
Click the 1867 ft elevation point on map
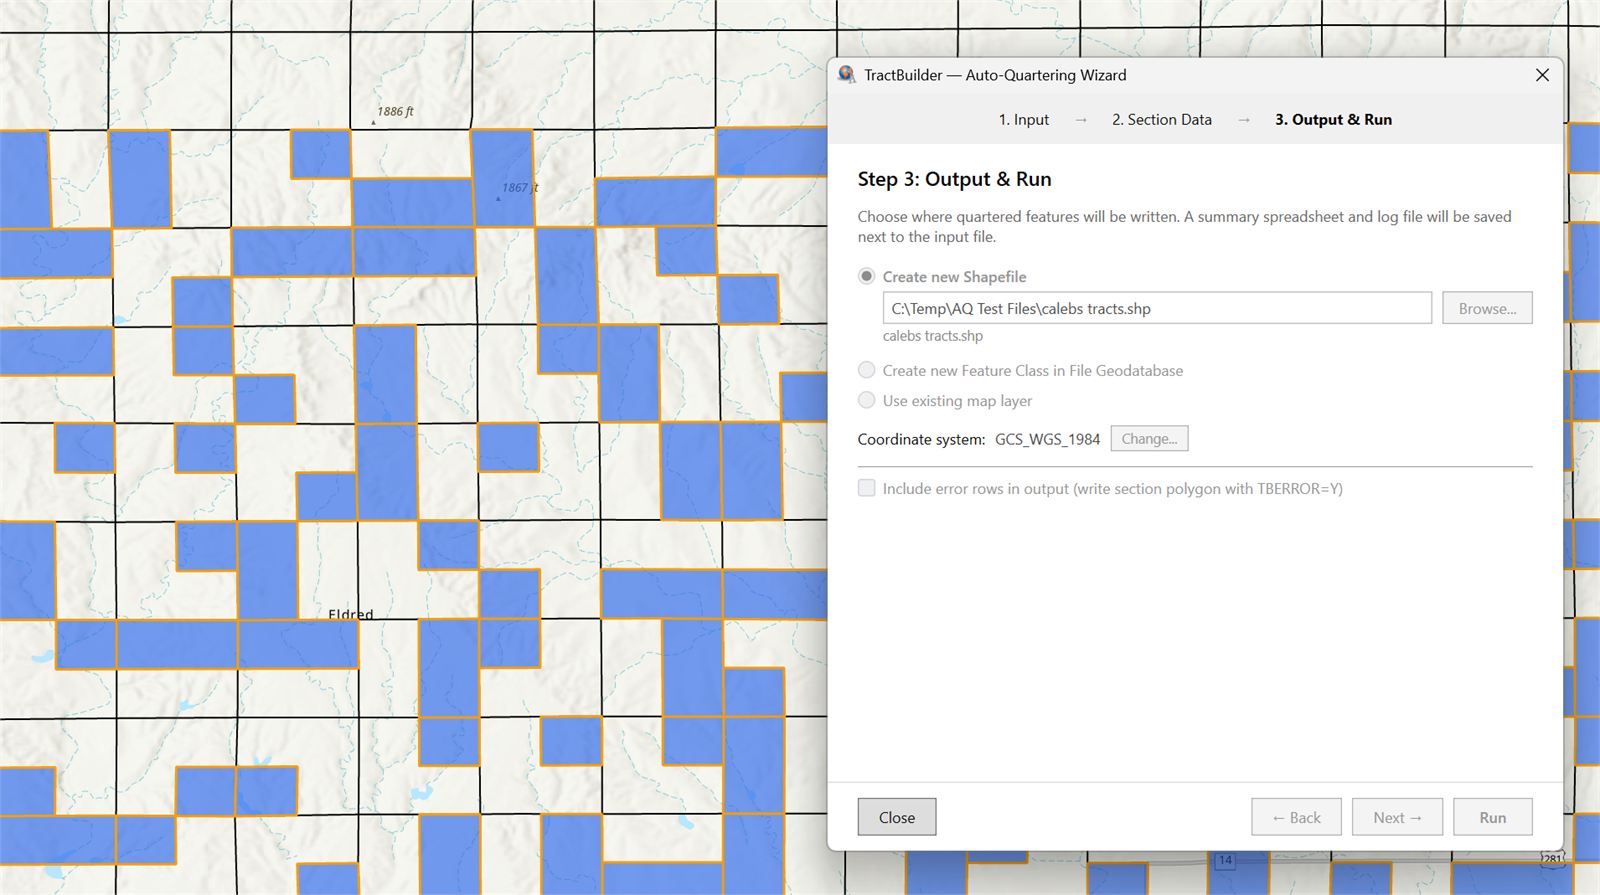click(499, 198)
